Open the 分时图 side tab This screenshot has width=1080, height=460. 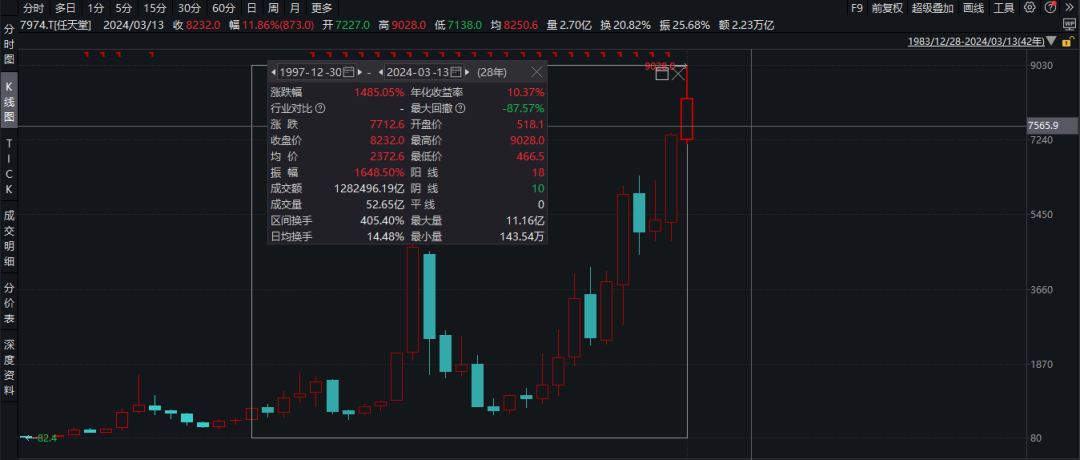[9, 45]
